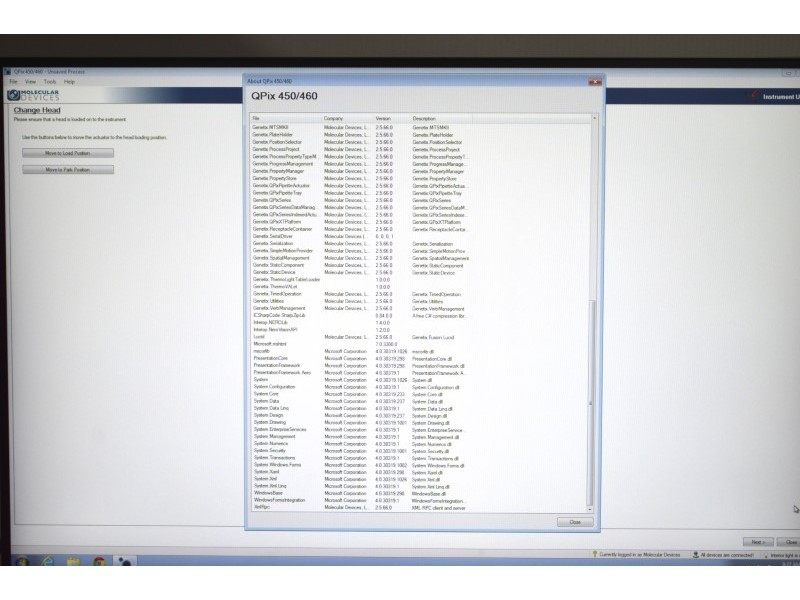Select the System.Design row
The image size is (800, 600).
click(x=360, y=415)
